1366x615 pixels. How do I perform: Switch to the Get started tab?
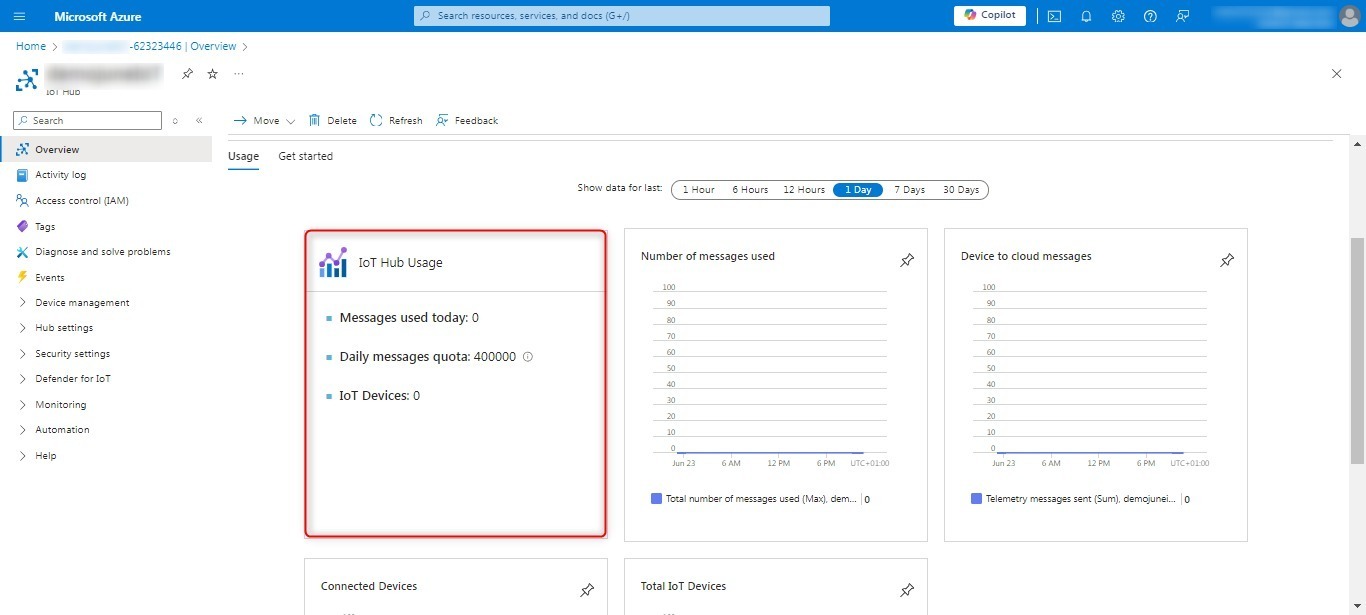point(305,156)
